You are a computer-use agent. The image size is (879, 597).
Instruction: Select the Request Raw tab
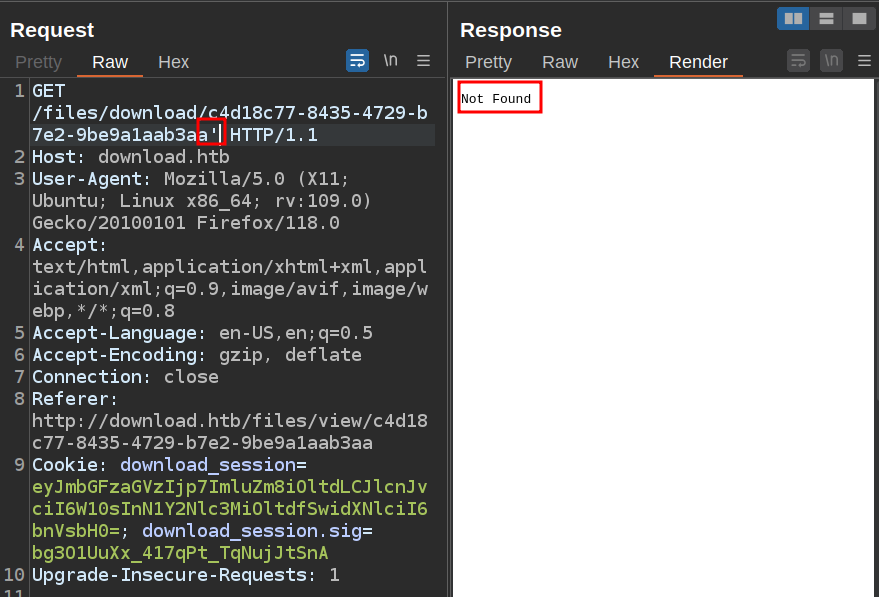tap(110, 62)
